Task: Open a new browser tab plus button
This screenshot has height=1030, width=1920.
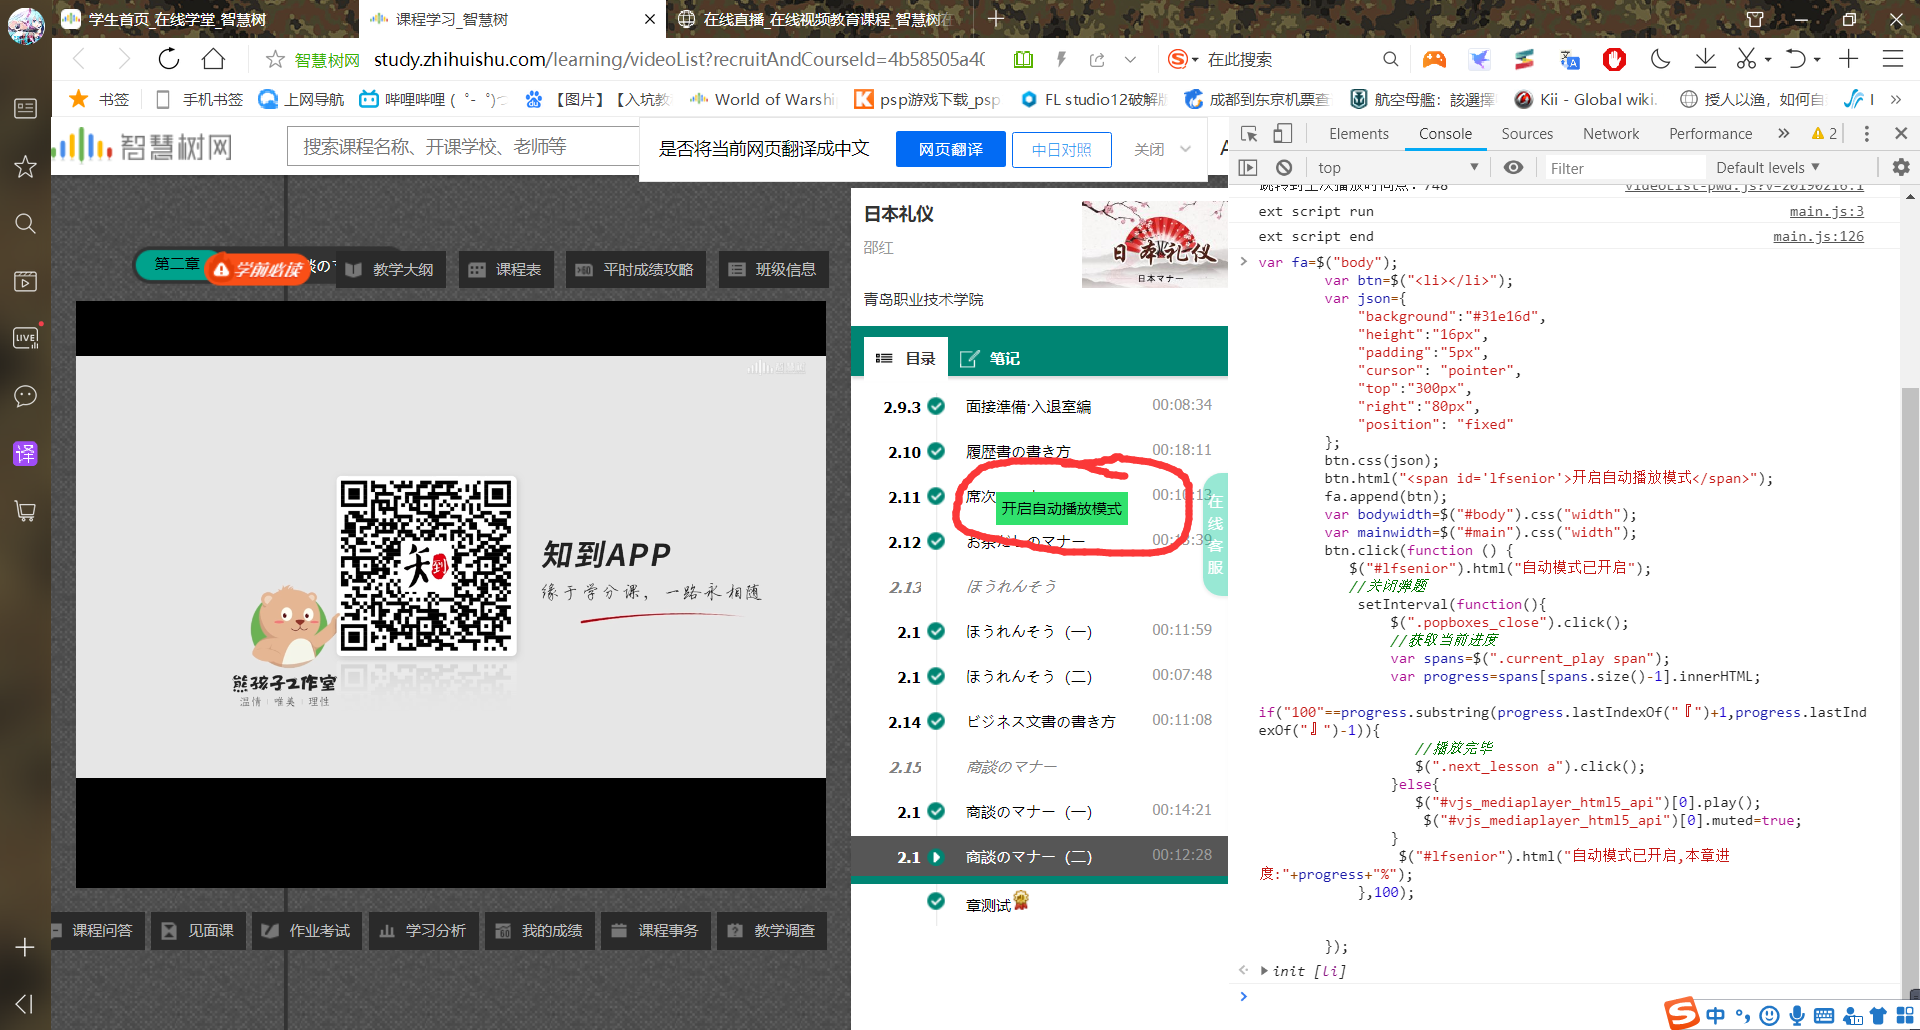Action: pos(996,19)
